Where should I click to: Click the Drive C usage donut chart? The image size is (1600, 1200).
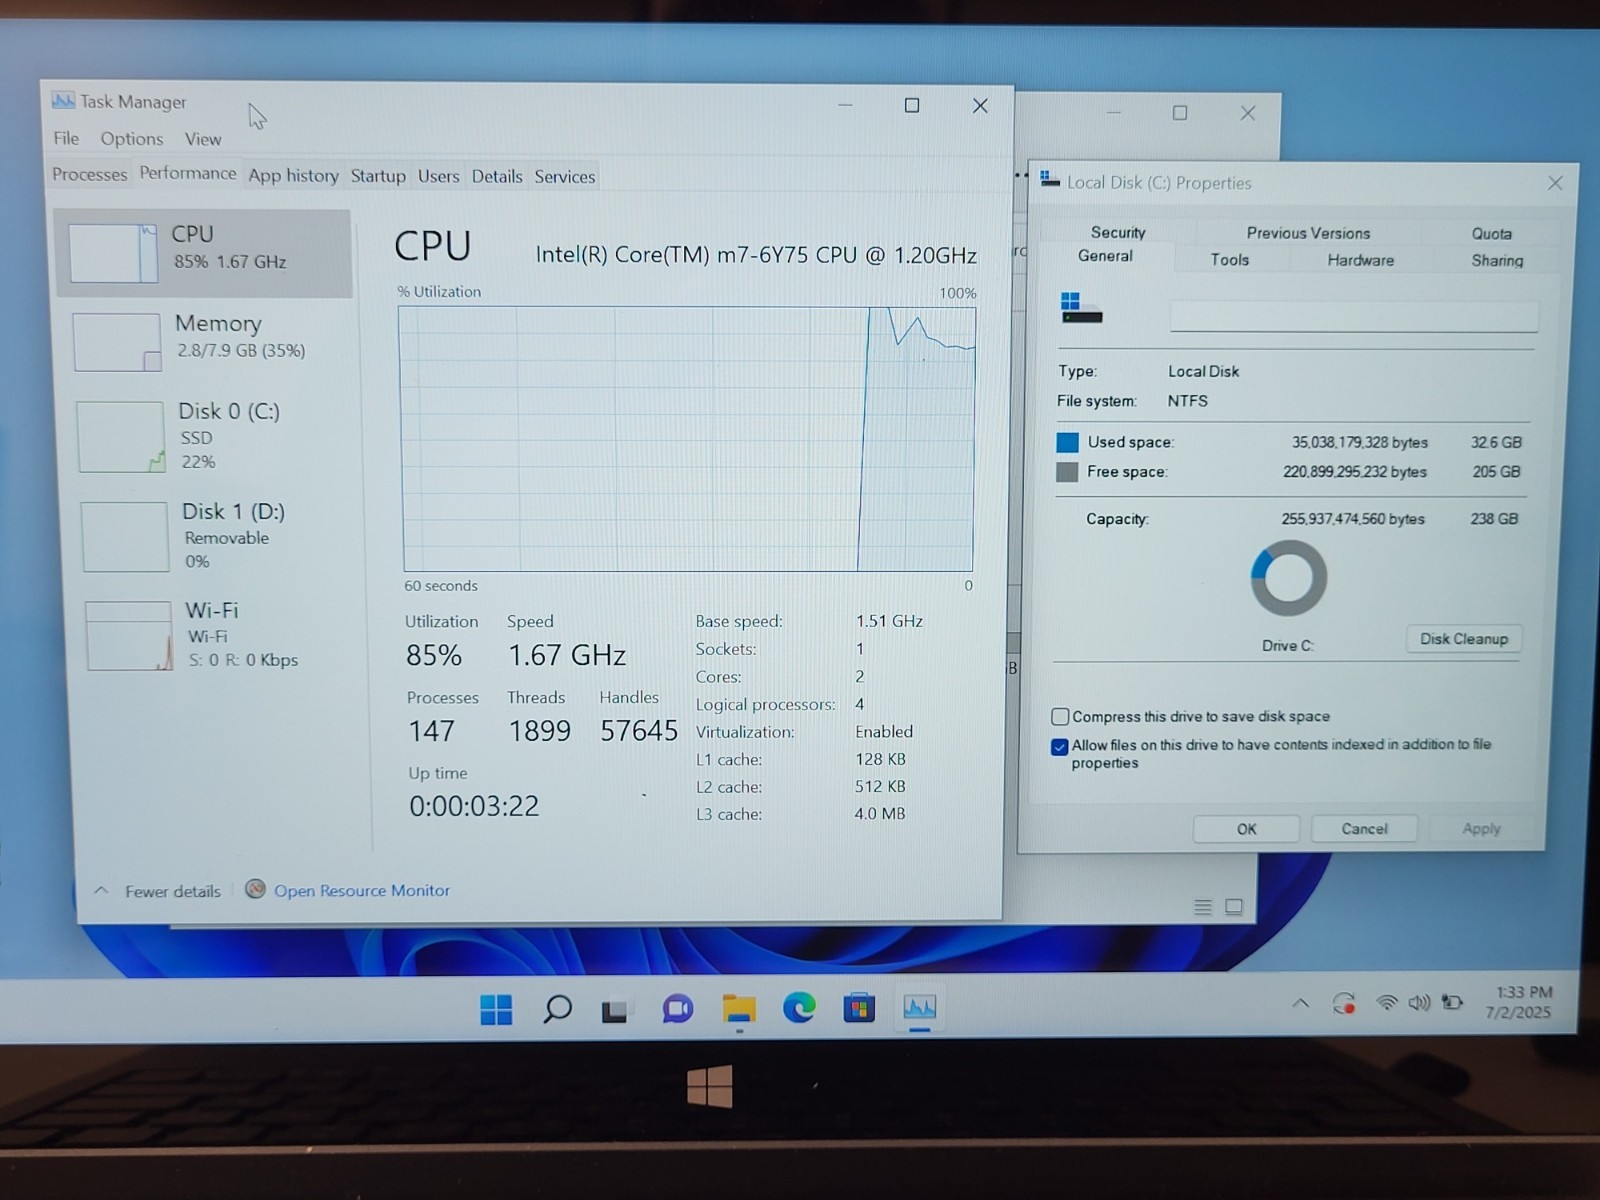[1288, 578]
